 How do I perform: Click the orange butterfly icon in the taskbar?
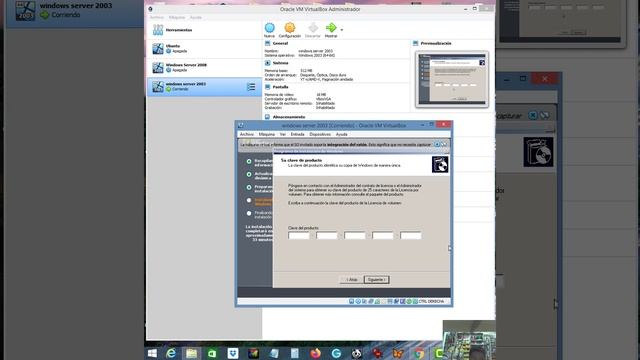[x=398, y=353]
